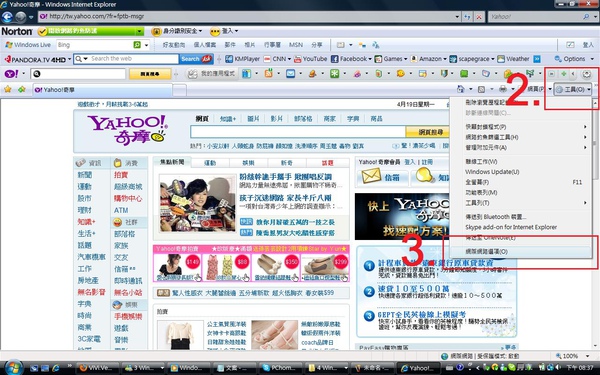Click the Favorites star icon
This screenshot has height=375, width=600.
[x=7, y=89]
